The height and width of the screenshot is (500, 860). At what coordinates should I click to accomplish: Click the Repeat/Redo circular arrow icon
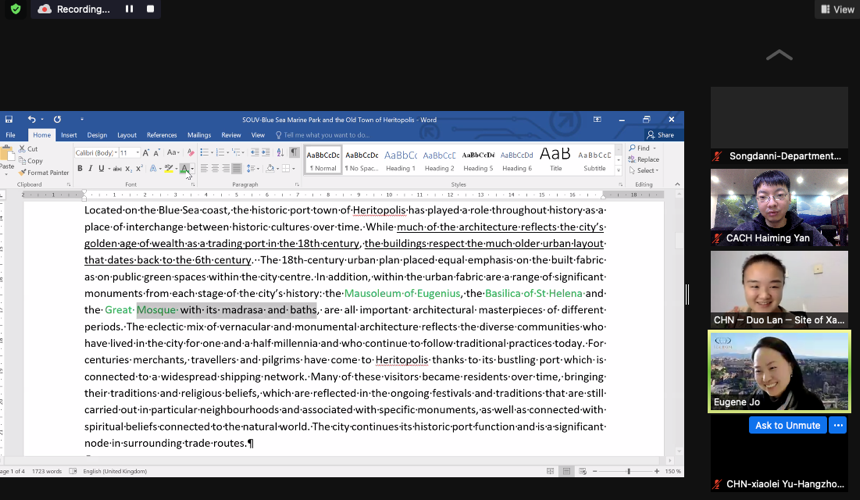coord(57,119)
